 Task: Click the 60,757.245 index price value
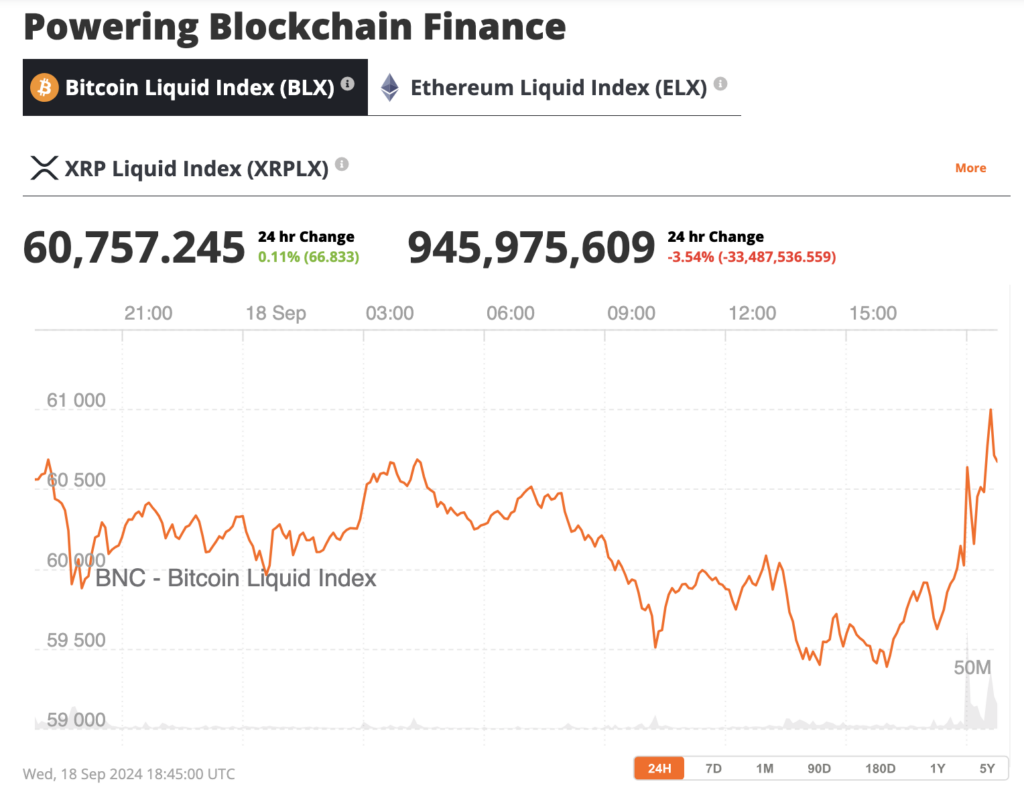(134, 247)
